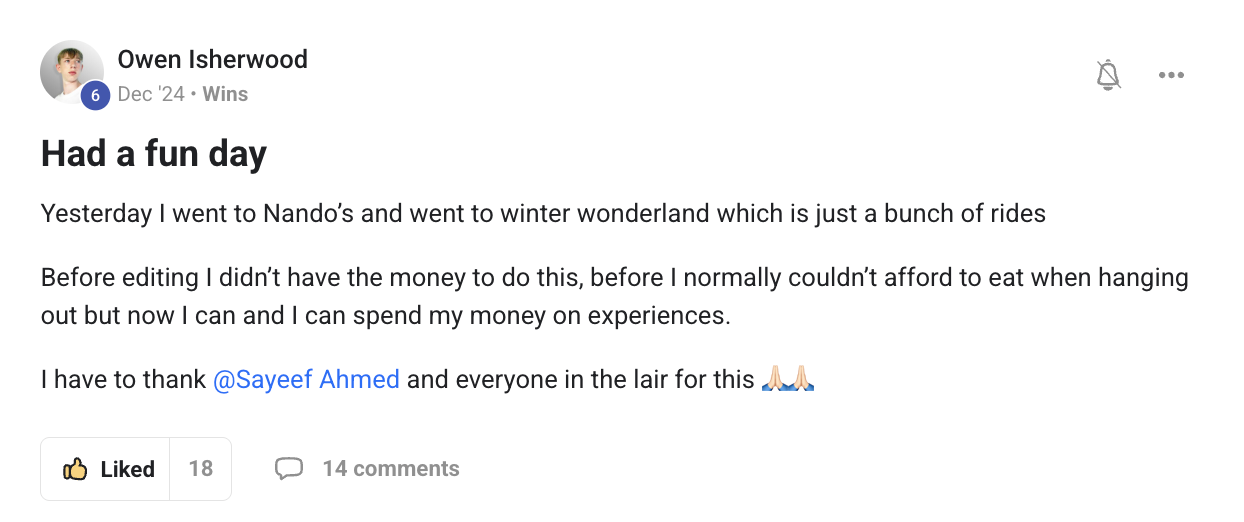Click the praying hands emoji
The width and height of the screenshot is (1244, 522).
[x=788, y=380]
